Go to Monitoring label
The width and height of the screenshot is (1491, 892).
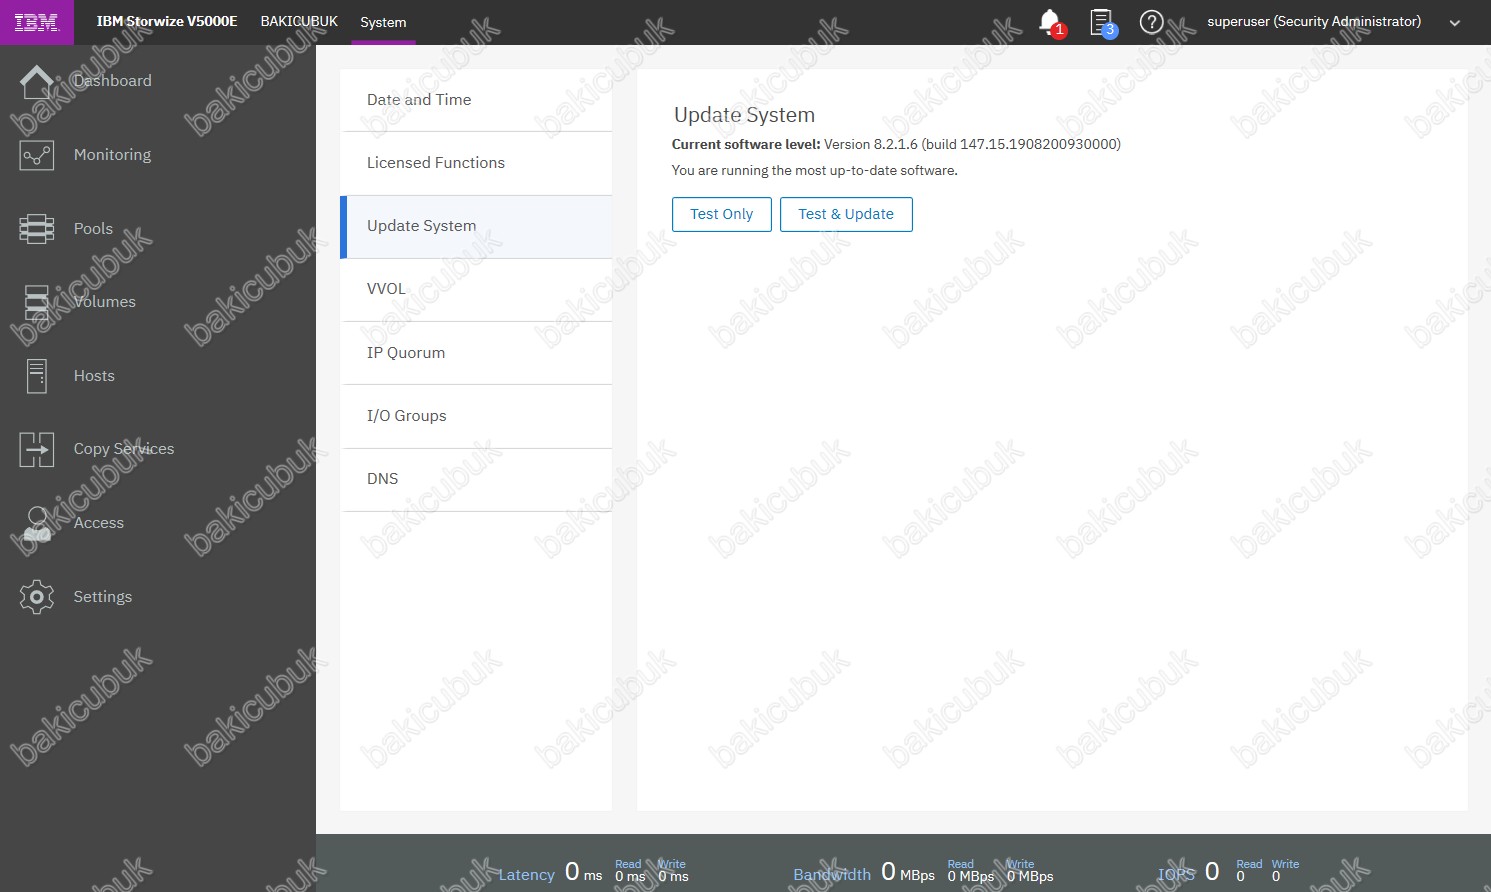tap(112, 155)
